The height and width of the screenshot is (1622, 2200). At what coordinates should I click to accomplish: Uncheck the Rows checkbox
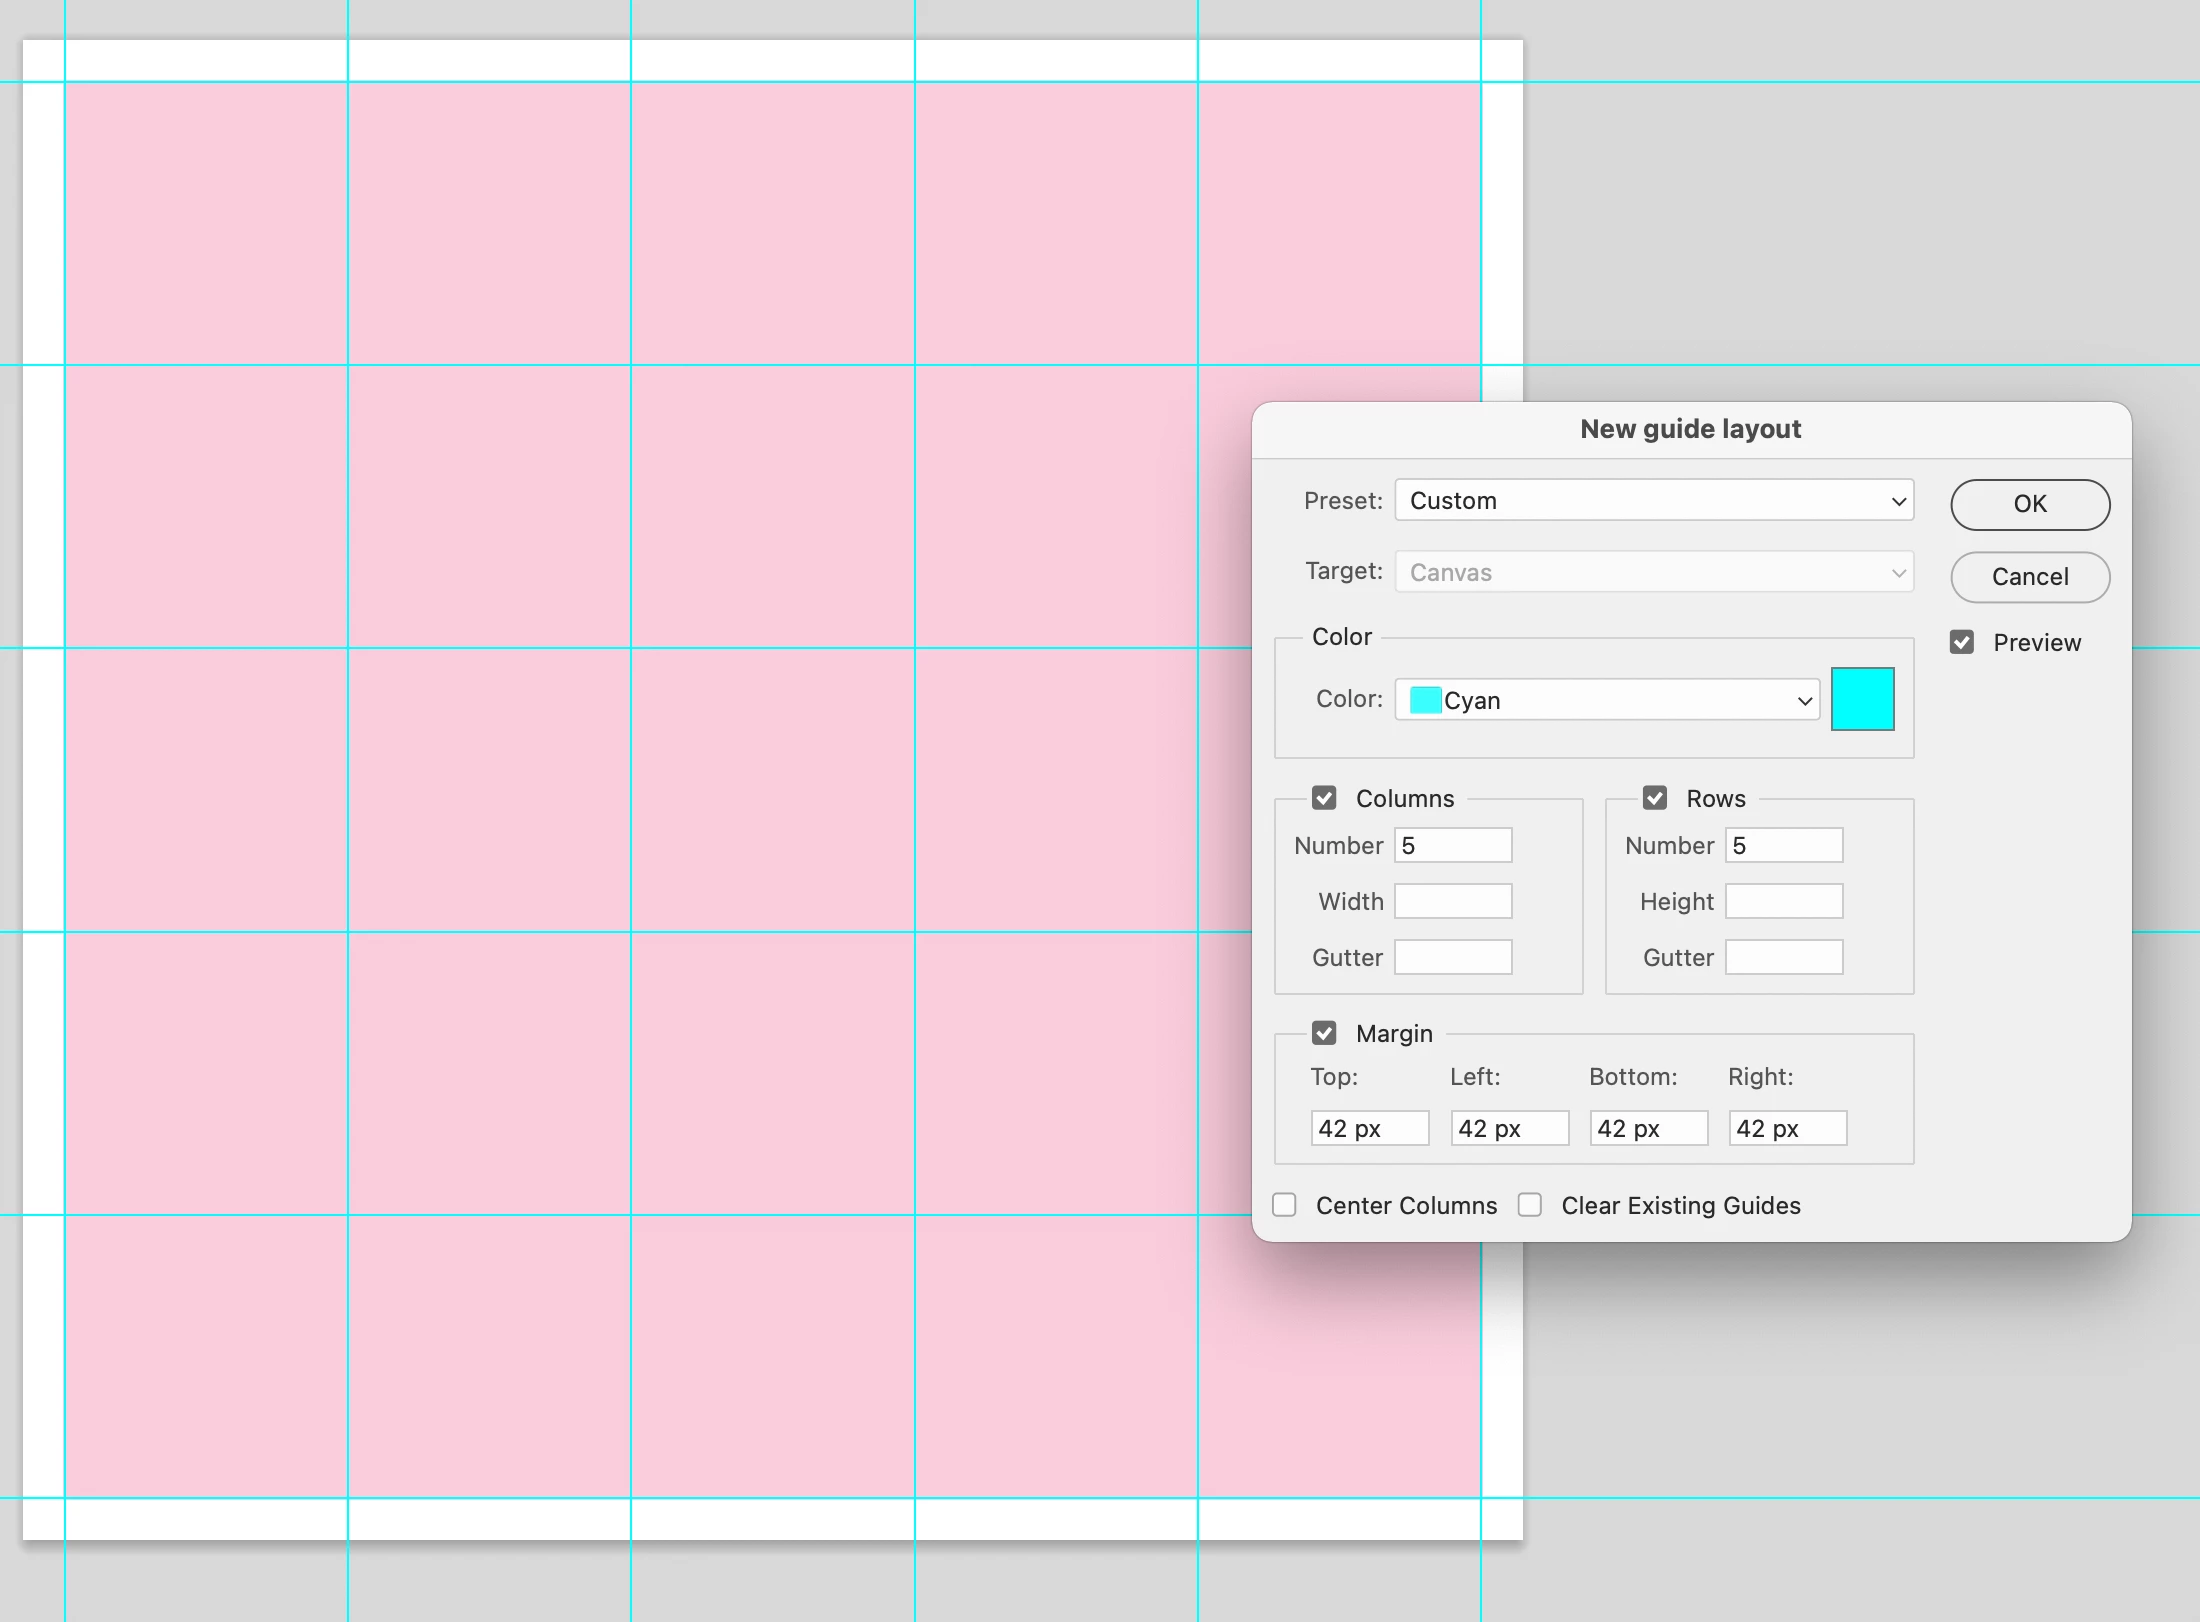click(1655, 798)
